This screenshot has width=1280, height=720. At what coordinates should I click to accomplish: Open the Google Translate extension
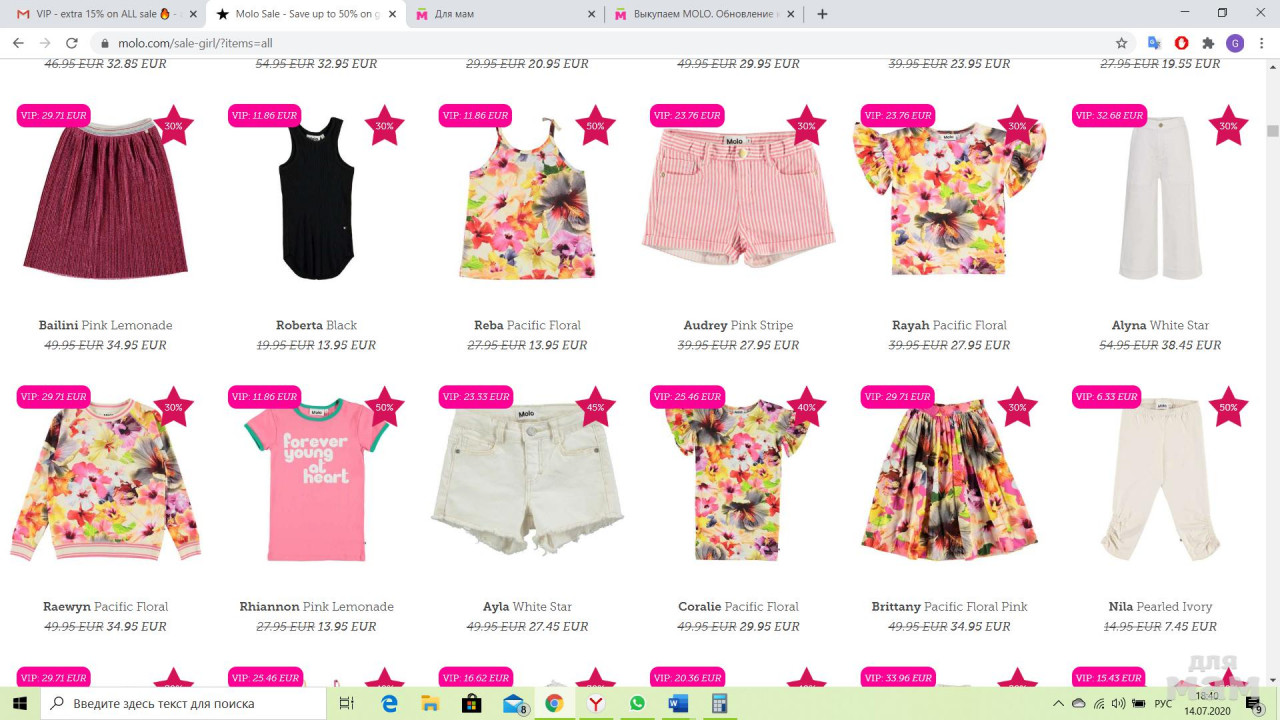[x=1154, y=43]
